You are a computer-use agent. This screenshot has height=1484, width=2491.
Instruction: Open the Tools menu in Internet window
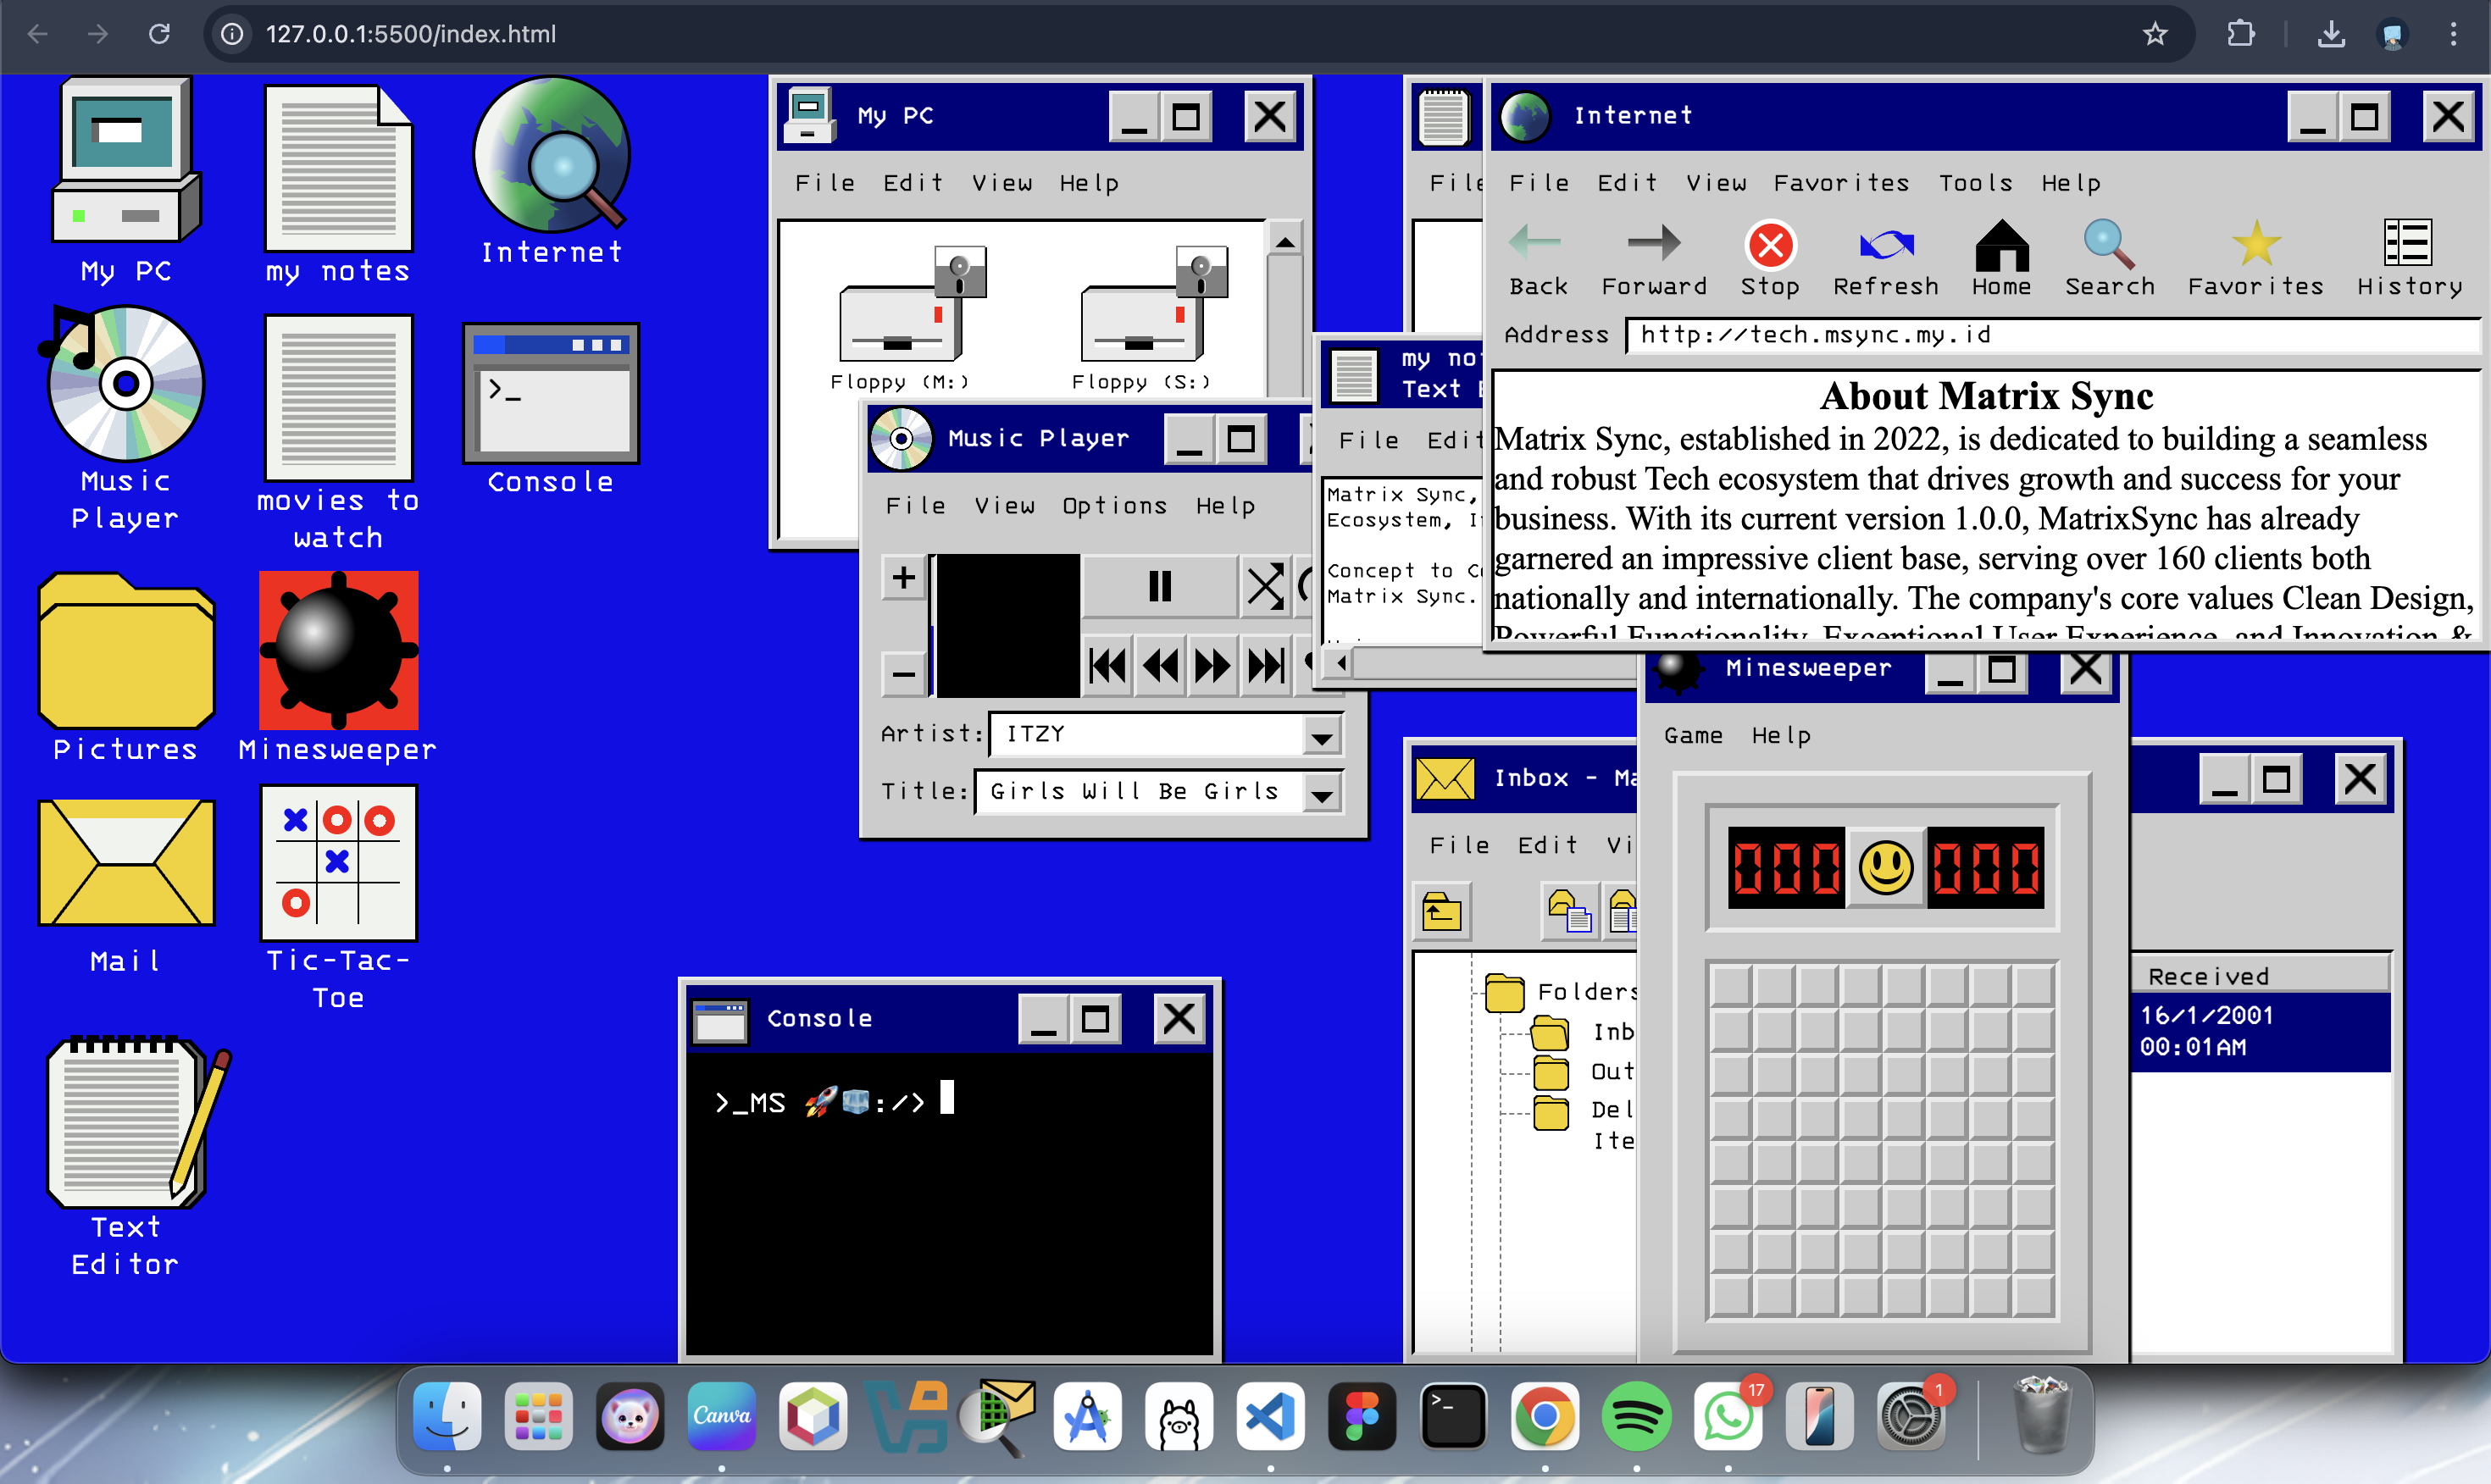[1975, 183]
